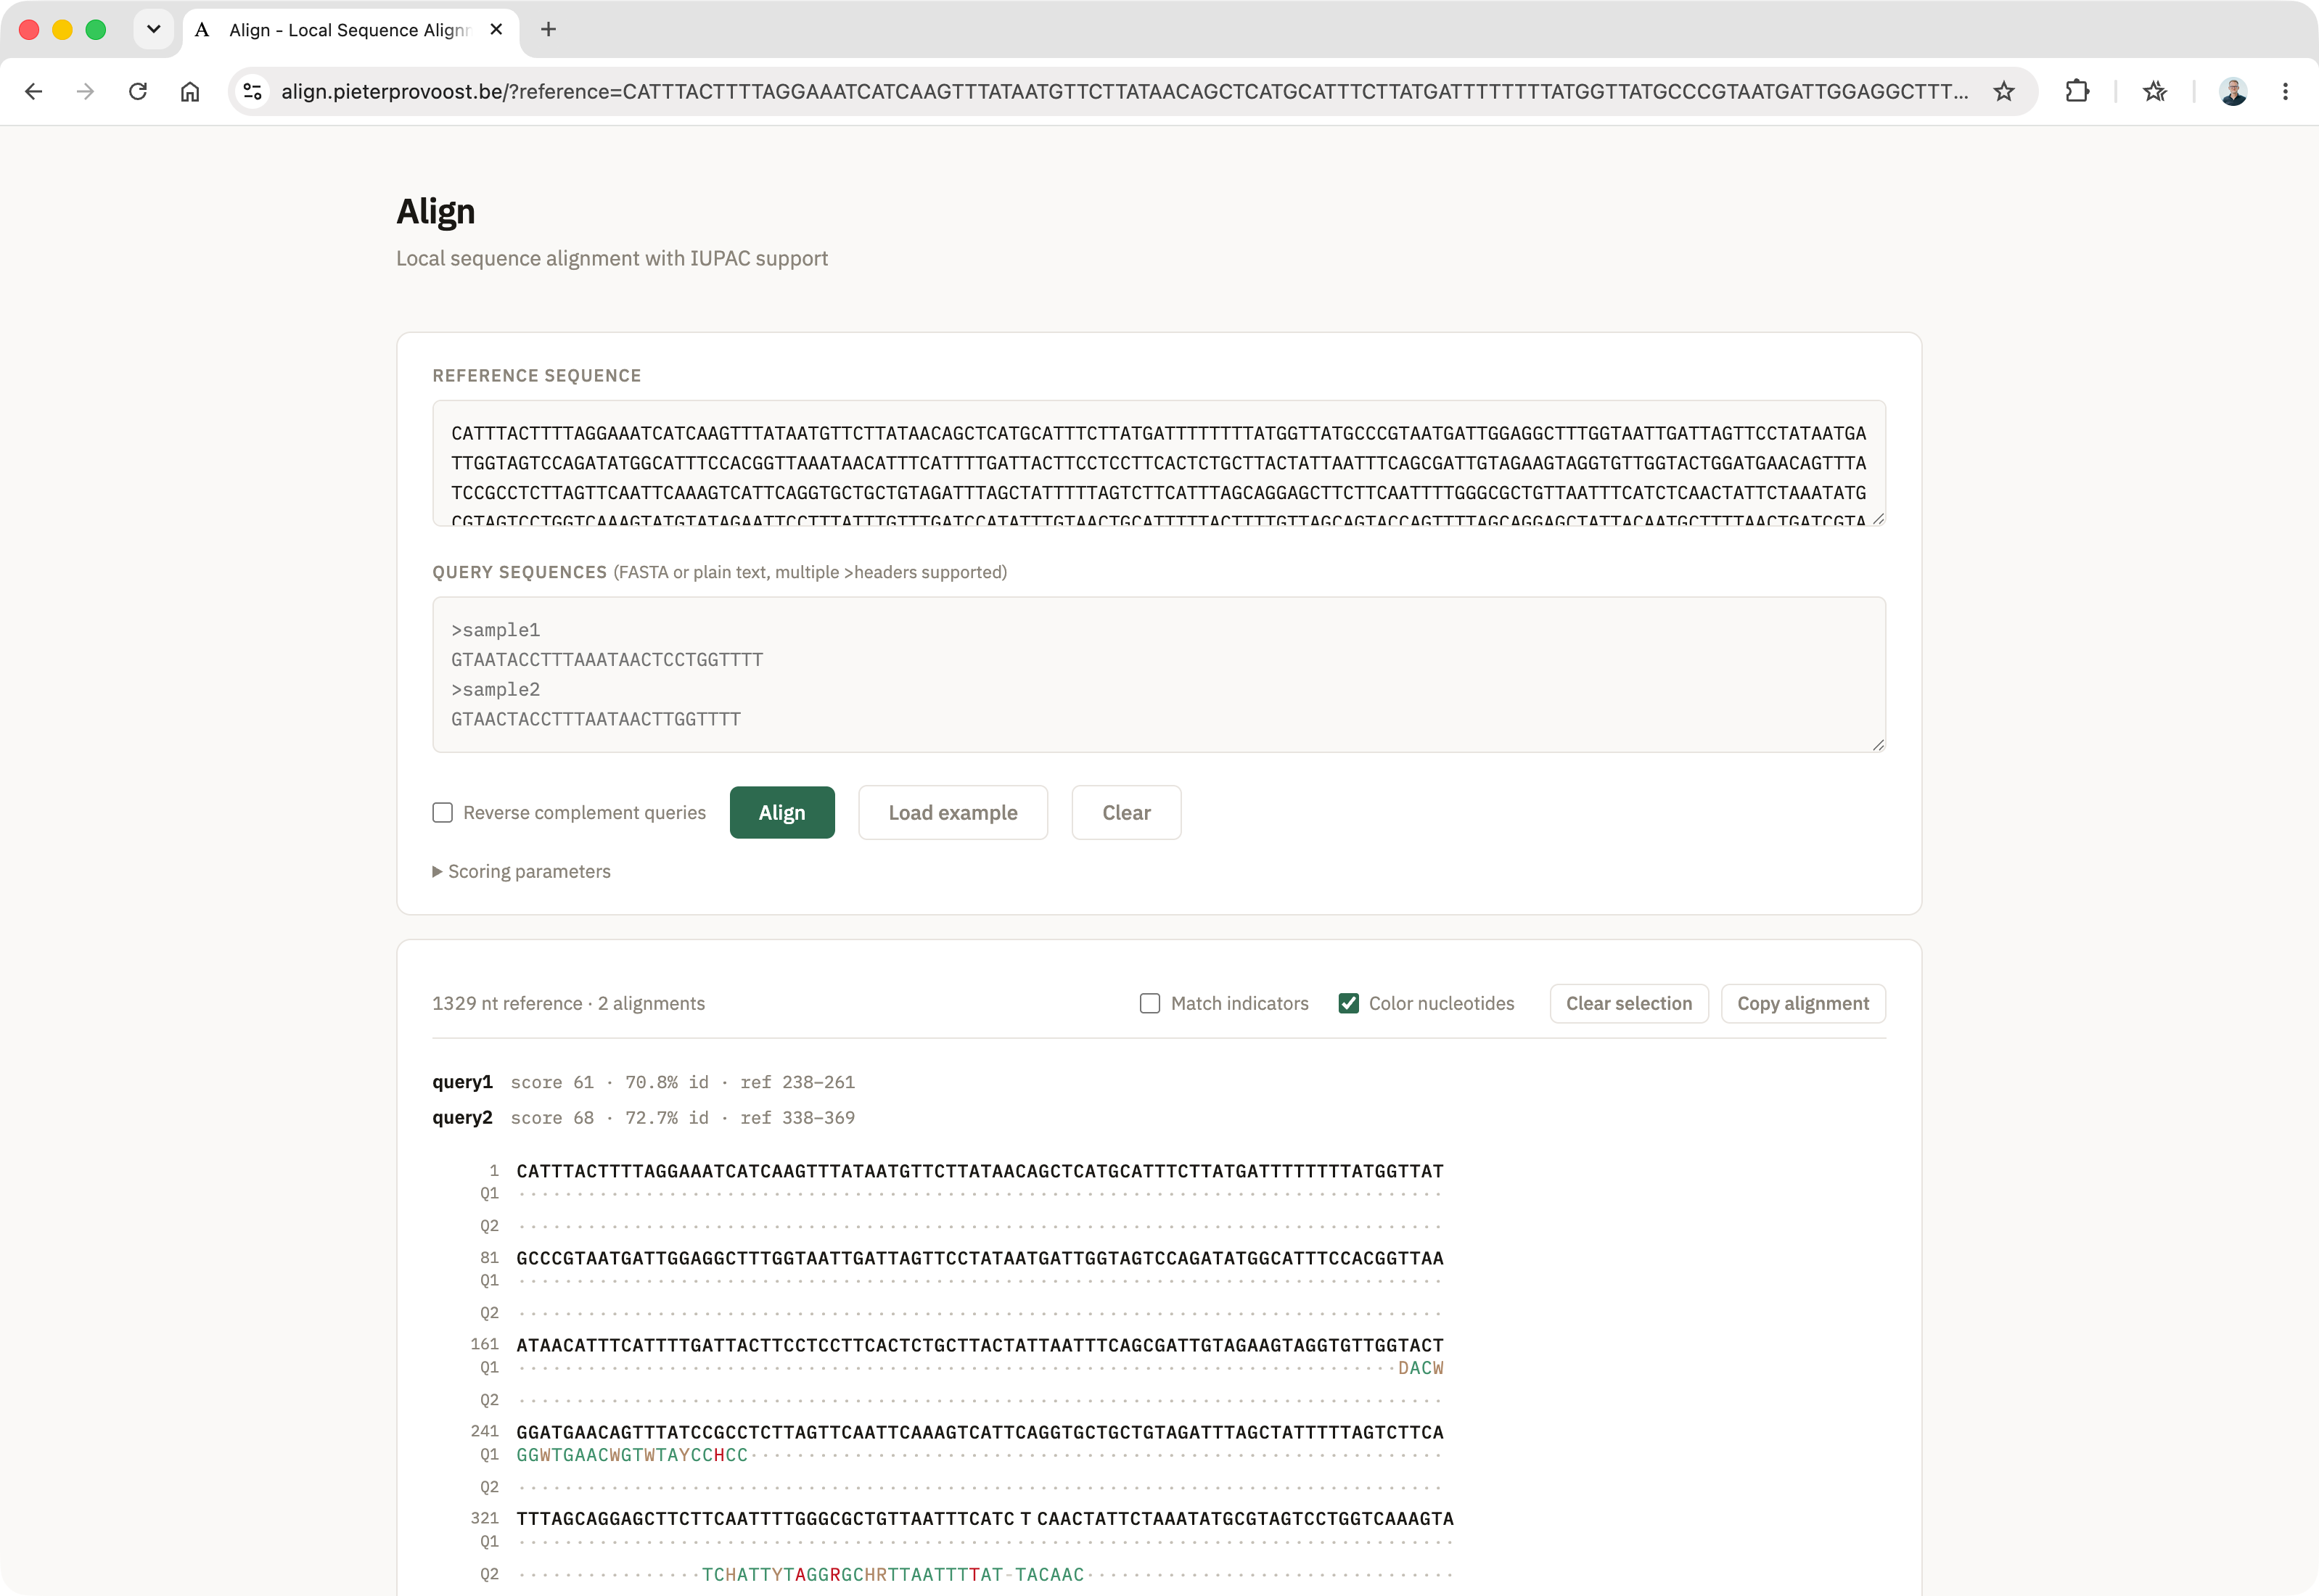This screenshot has width=2319, height=1596.
Task: Open the Chrome three-dot menu
Action: [2285, 91]
